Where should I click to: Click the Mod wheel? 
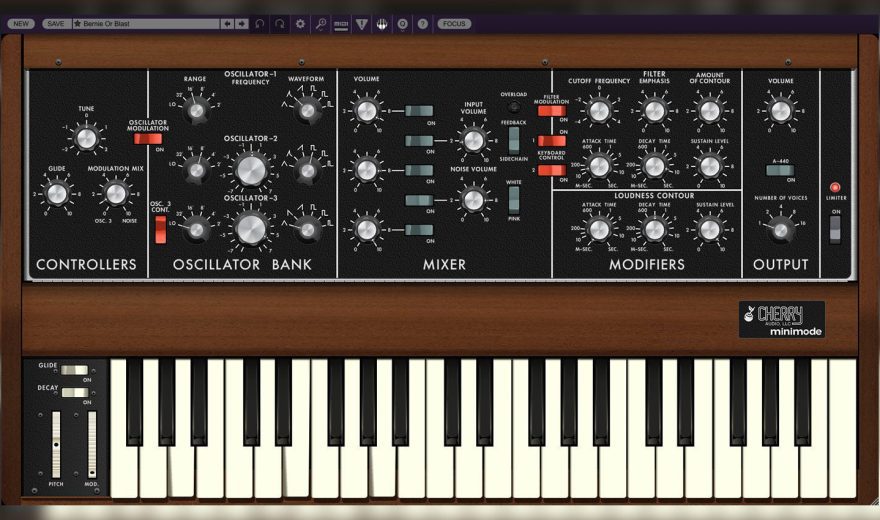point(92,444)
